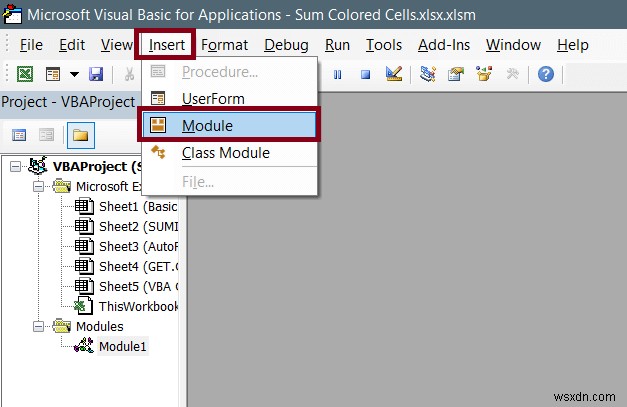The image size is (627, 407).
Task: Click the Sheet1 worksheet icon
Action: click(84, 206)
